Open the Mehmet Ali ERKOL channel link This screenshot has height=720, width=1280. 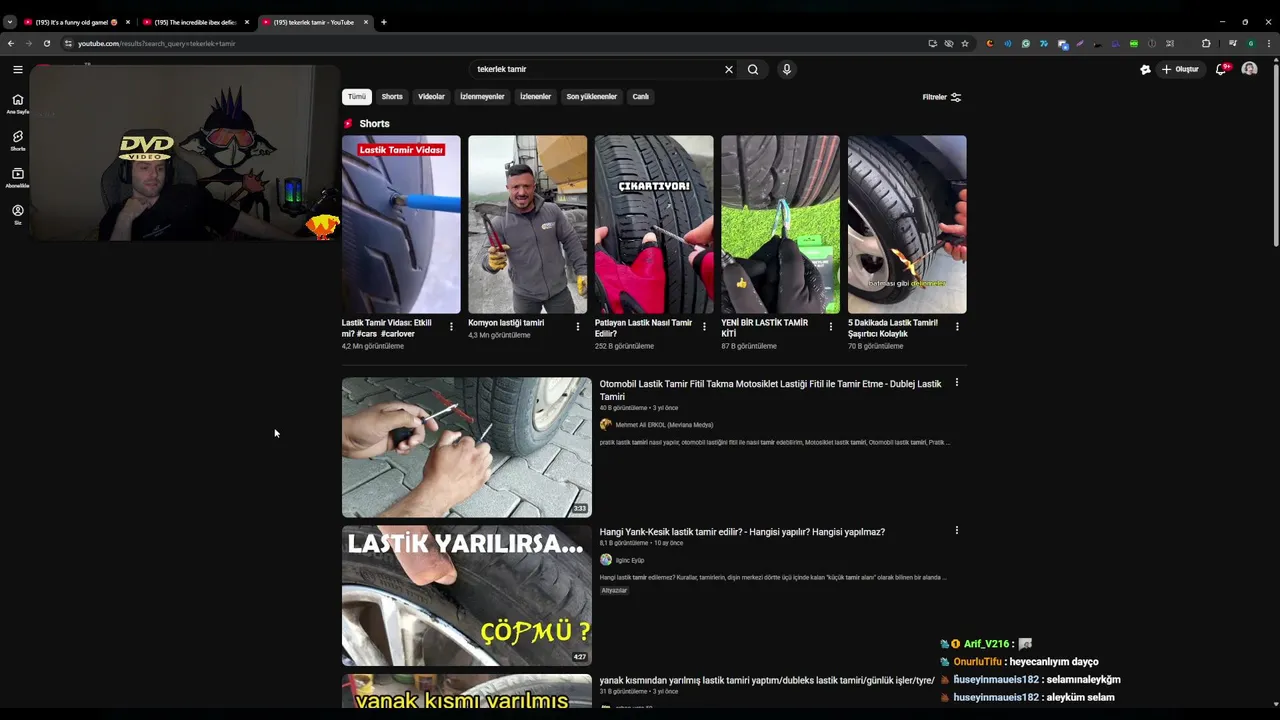[664, 425]
